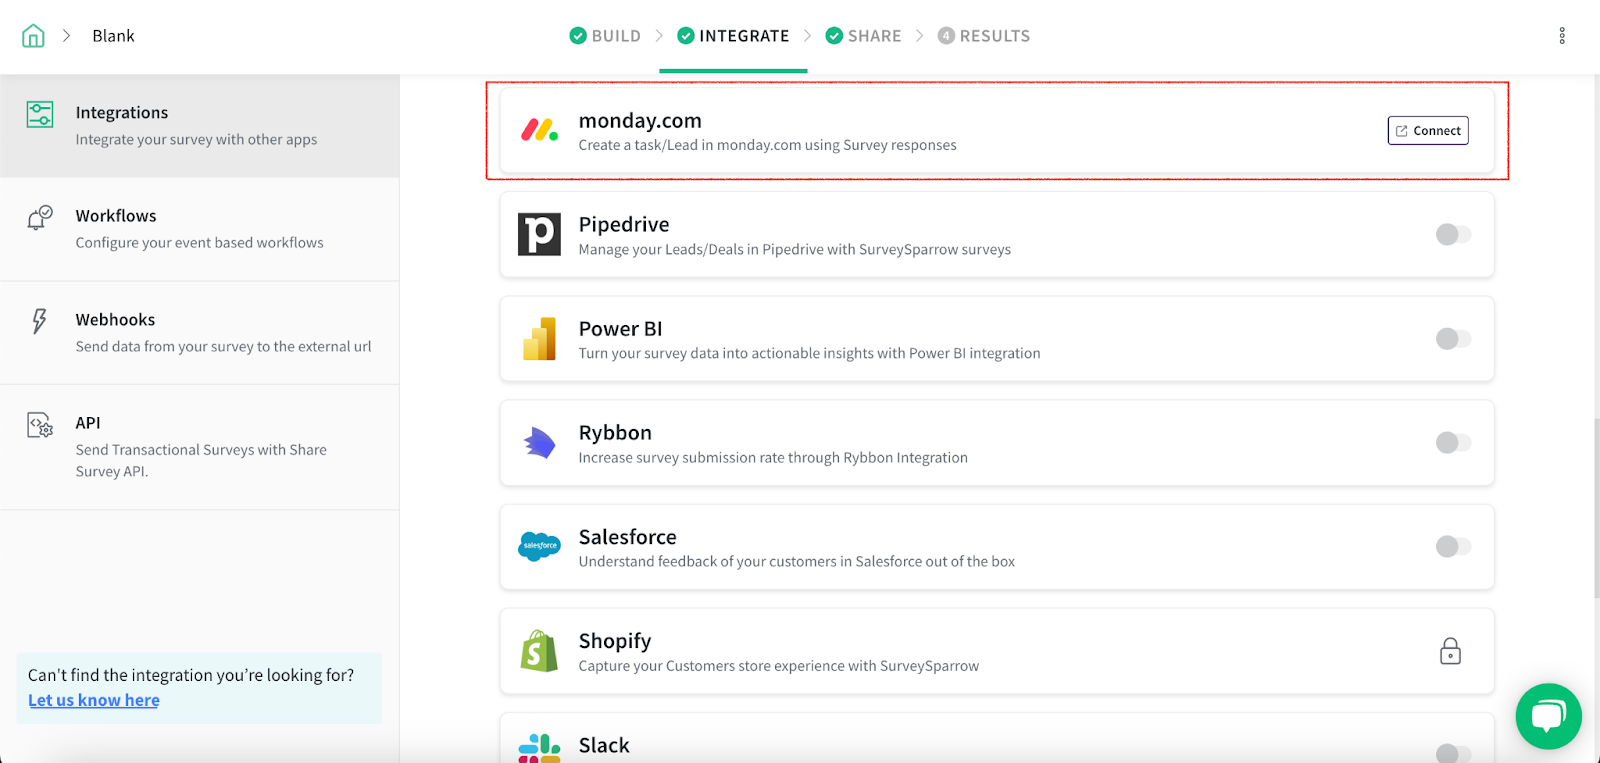Click the Shopify lock icon

pyautogui.click(x=1450, y=651)
